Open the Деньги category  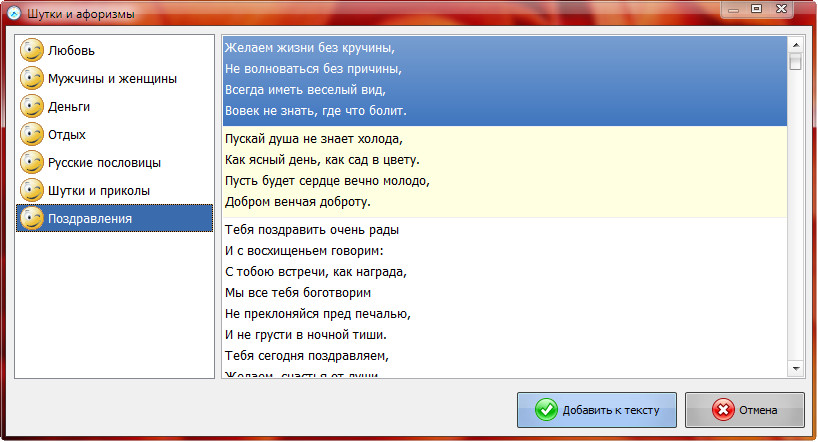pos(69,106)
